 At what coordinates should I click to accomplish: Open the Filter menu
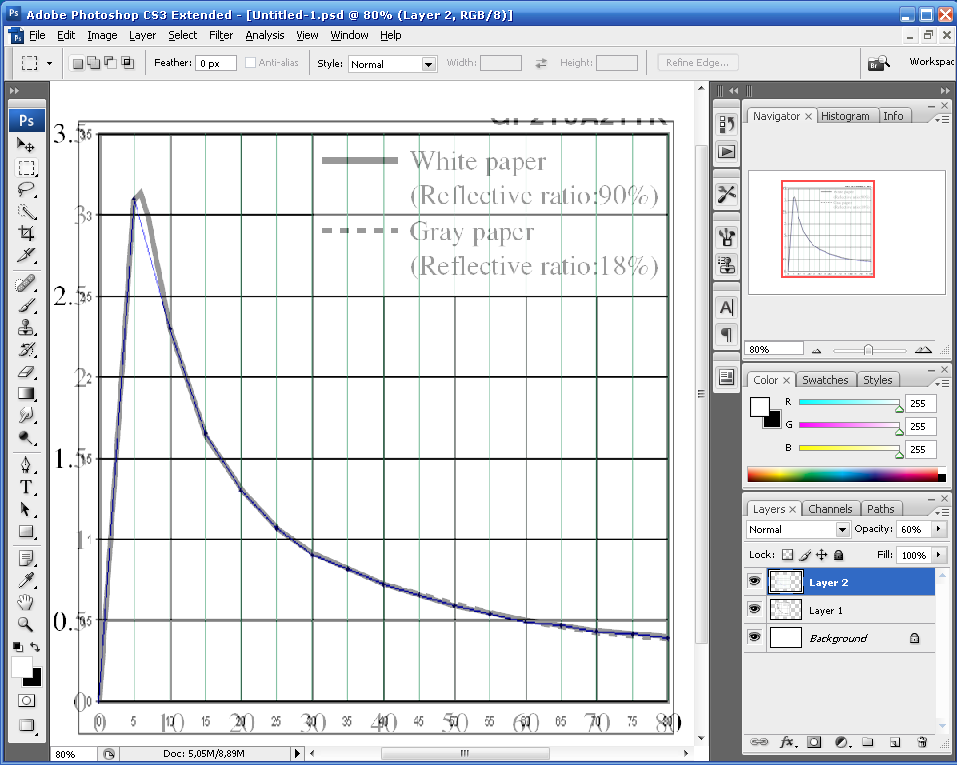221,35
